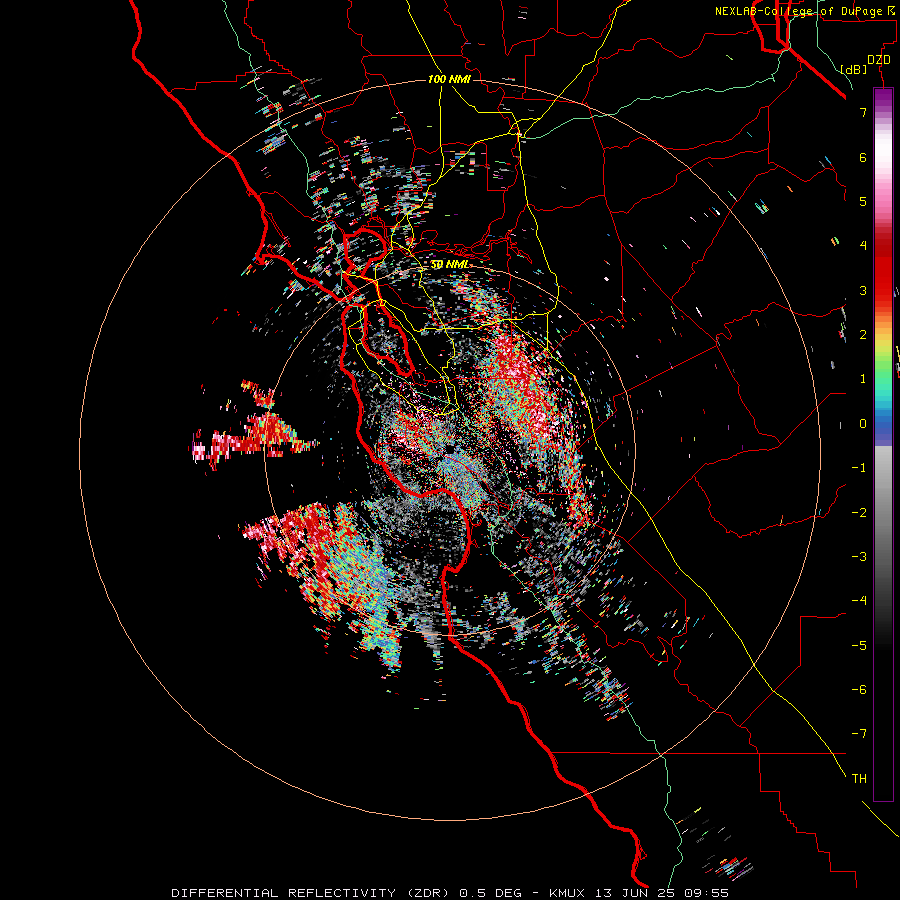Select the -6 dB legend value
This screenshot has height=900, width=900.
859,690
